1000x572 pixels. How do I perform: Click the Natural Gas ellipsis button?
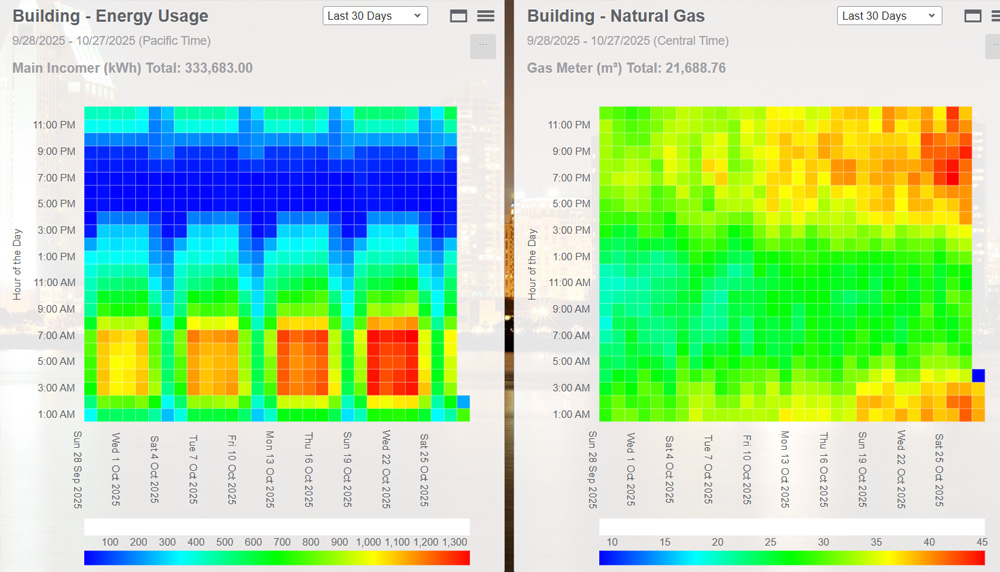[x=987, y=46]
